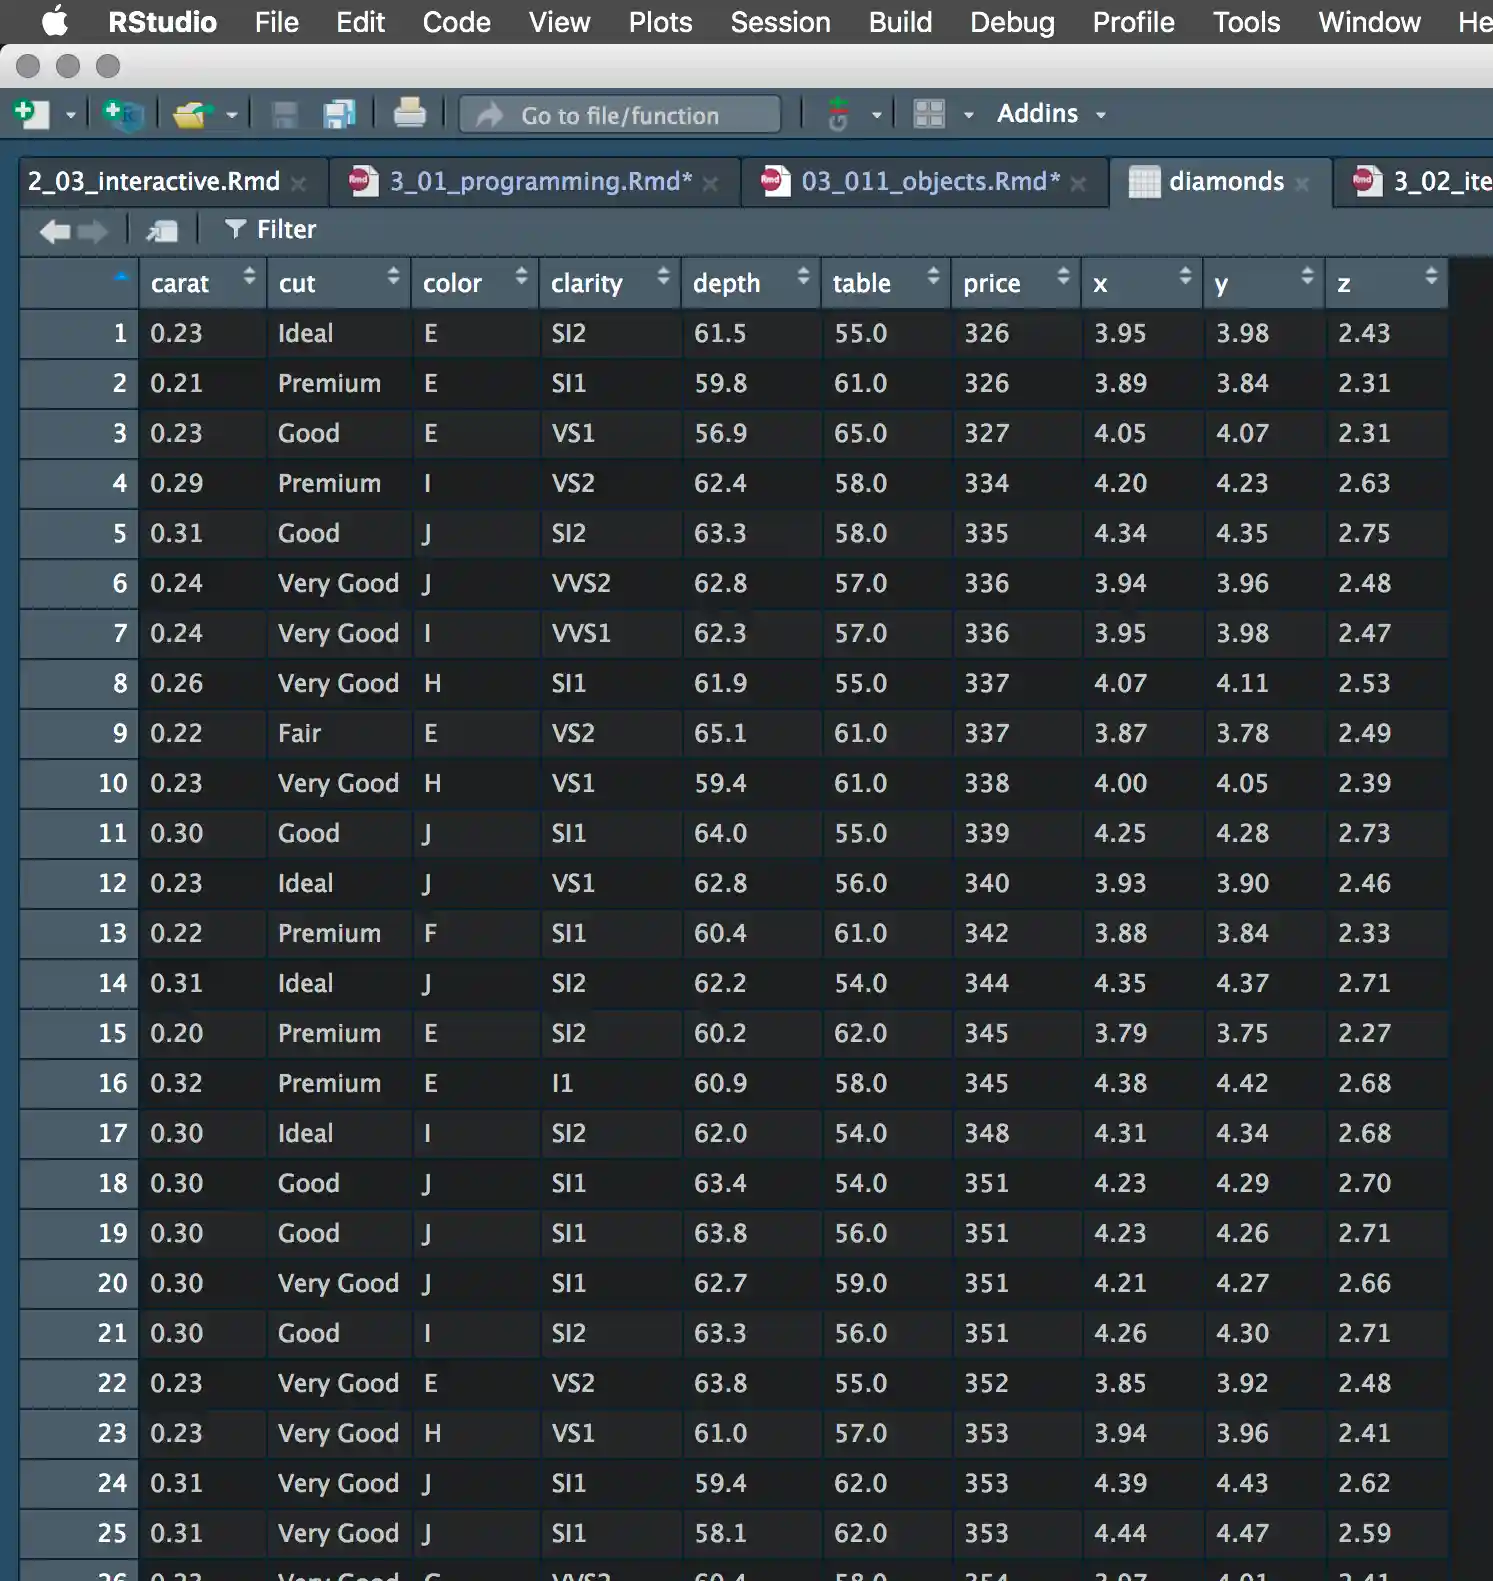This screenshot has width=1493, height=1581.
Task: Switch to the 3_01_programming.Rmd tab
Action: [x=540, y=181]
